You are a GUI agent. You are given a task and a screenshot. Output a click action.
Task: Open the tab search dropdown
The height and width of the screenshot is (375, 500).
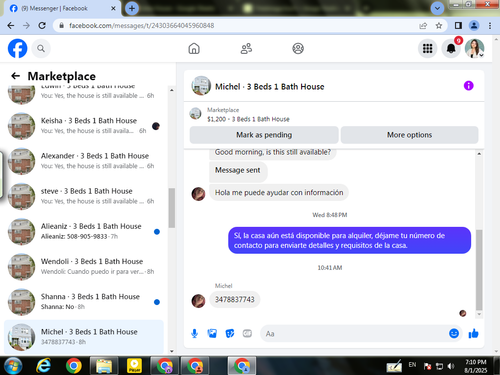437,8
